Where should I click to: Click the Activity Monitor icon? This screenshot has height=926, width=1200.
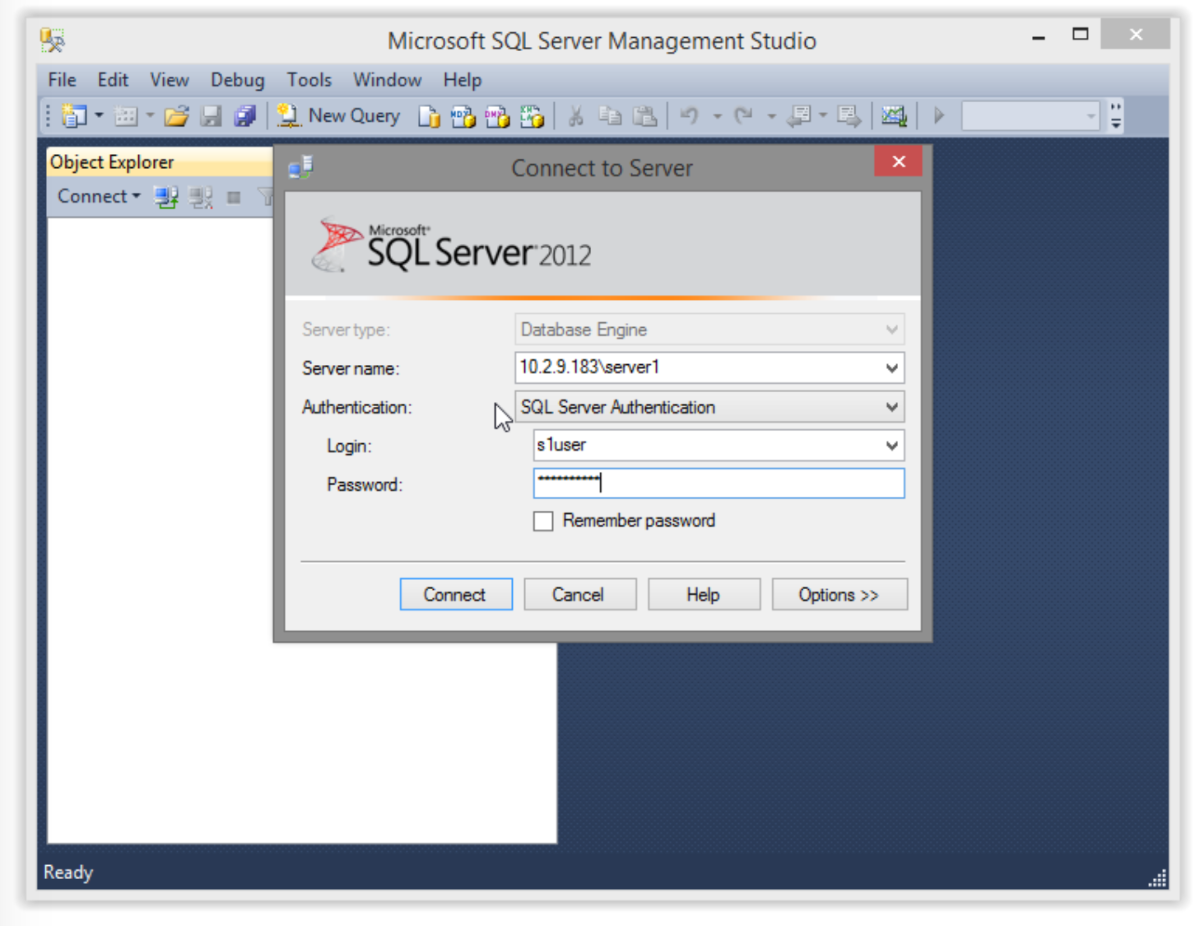894,116
